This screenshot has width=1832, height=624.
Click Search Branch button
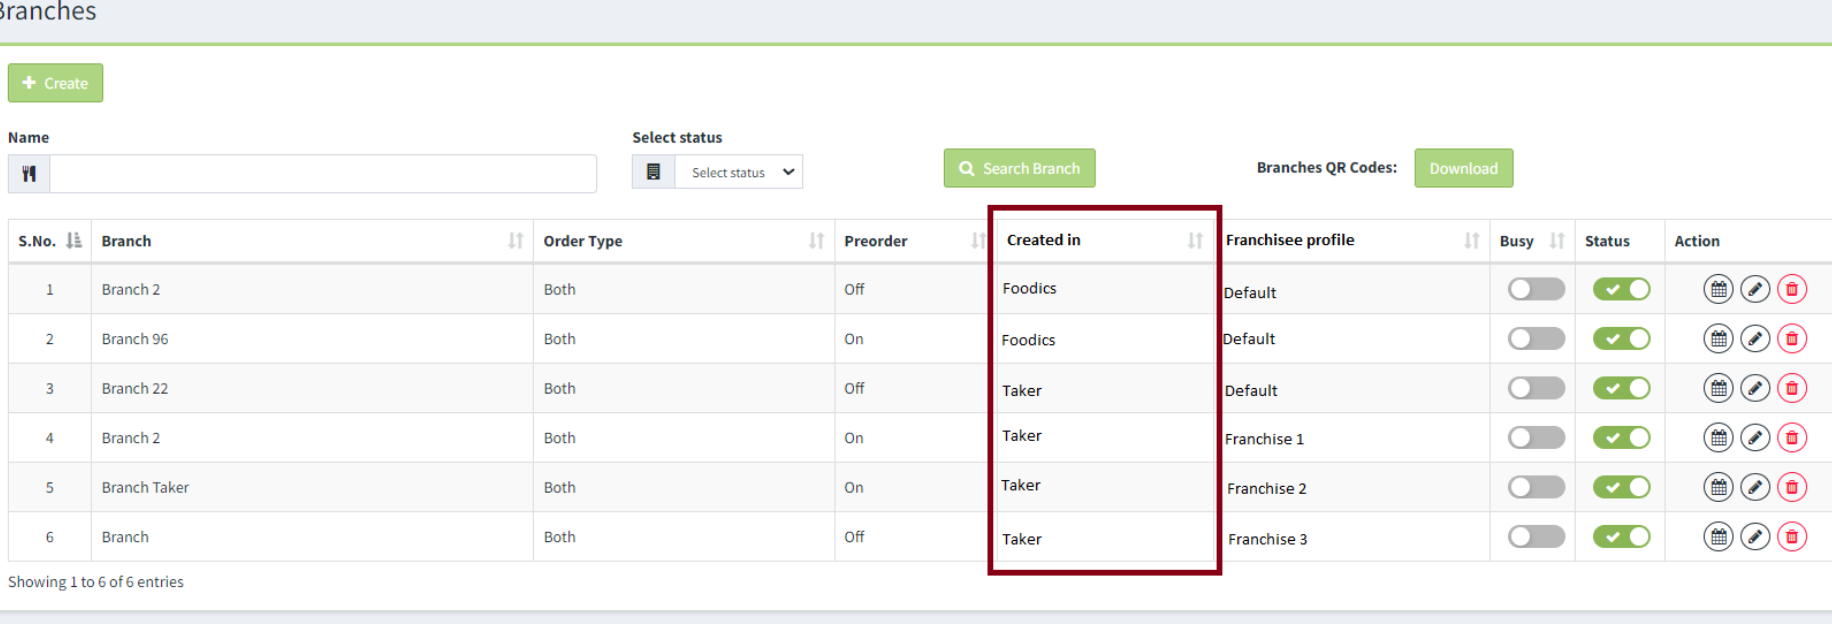point(1019,168)
